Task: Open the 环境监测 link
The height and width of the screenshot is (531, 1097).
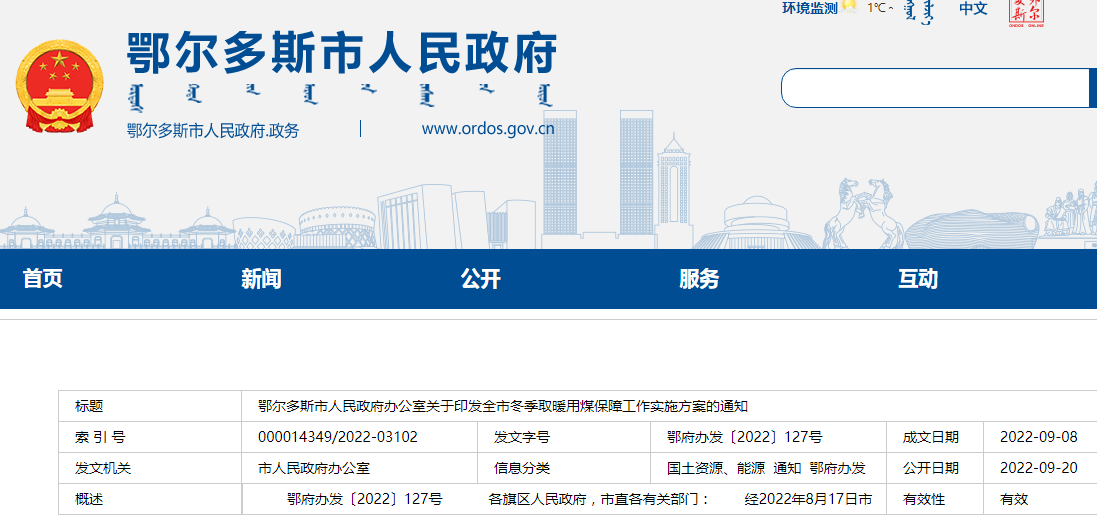Action: pos(809,8)
